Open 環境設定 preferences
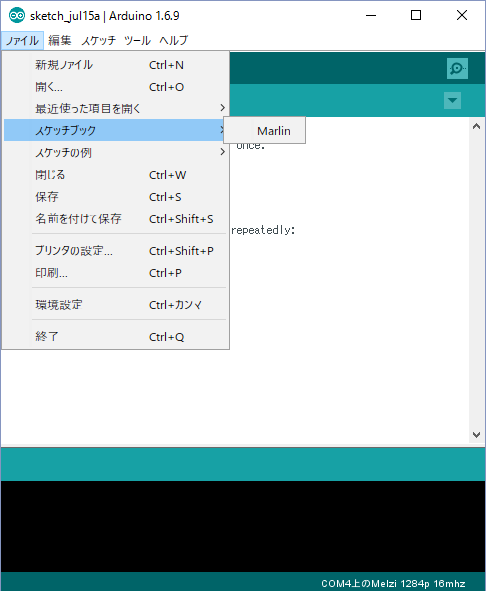 tap(116, 305)
